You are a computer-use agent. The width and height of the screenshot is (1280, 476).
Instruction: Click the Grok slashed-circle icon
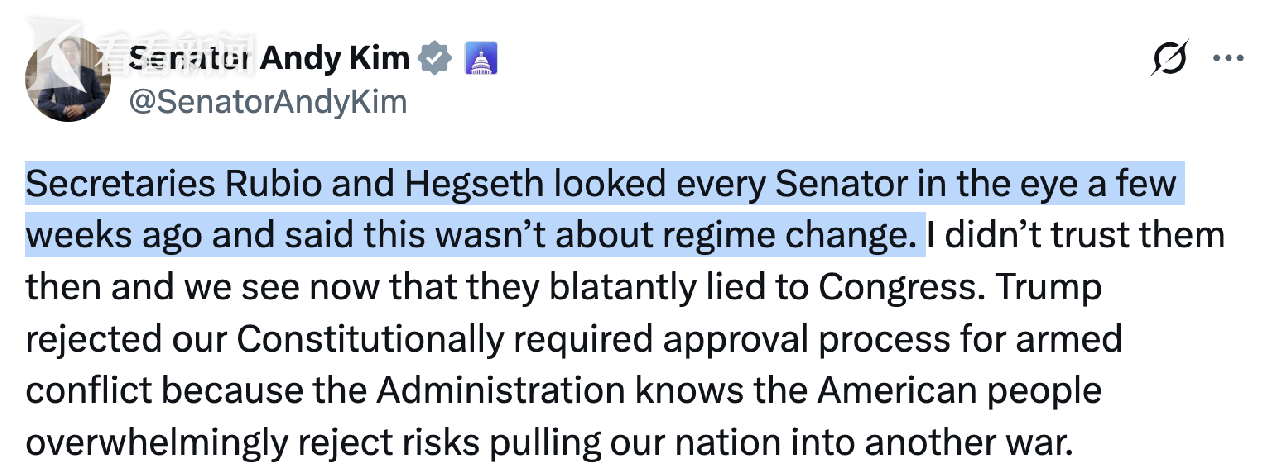[1169, 59]
